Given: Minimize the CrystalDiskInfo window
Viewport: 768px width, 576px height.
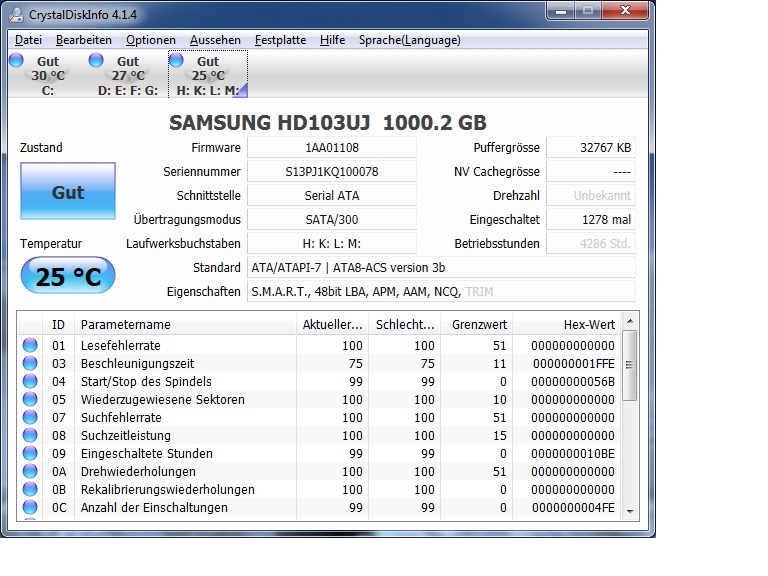Looking at the screenshot, I should pos(560,11).
